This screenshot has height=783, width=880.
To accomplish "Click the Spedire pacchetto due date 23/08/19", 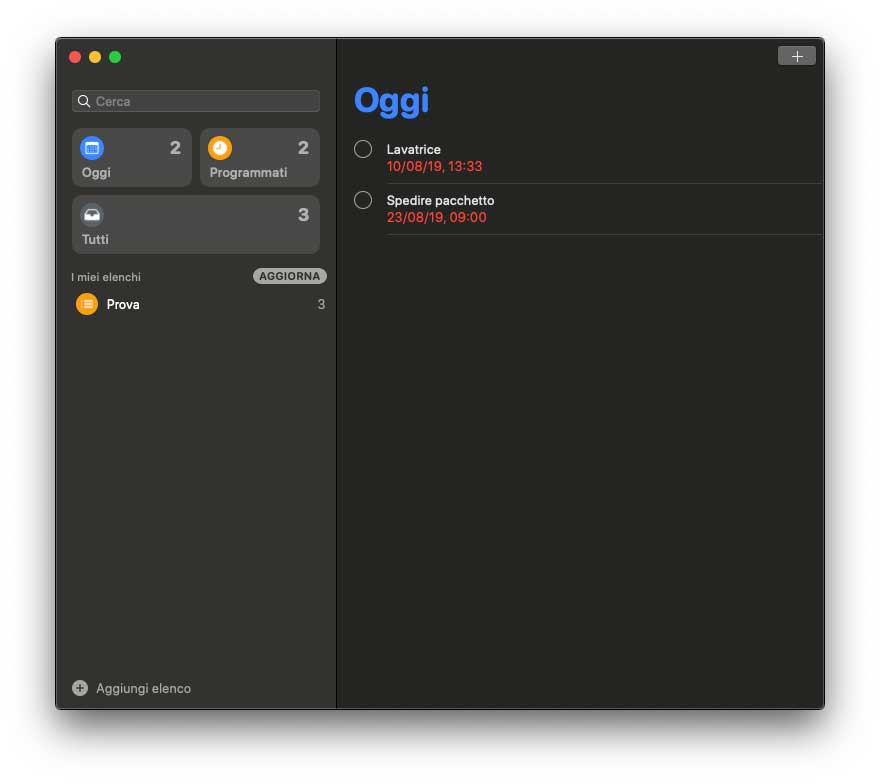I will (x=437, y=218).
